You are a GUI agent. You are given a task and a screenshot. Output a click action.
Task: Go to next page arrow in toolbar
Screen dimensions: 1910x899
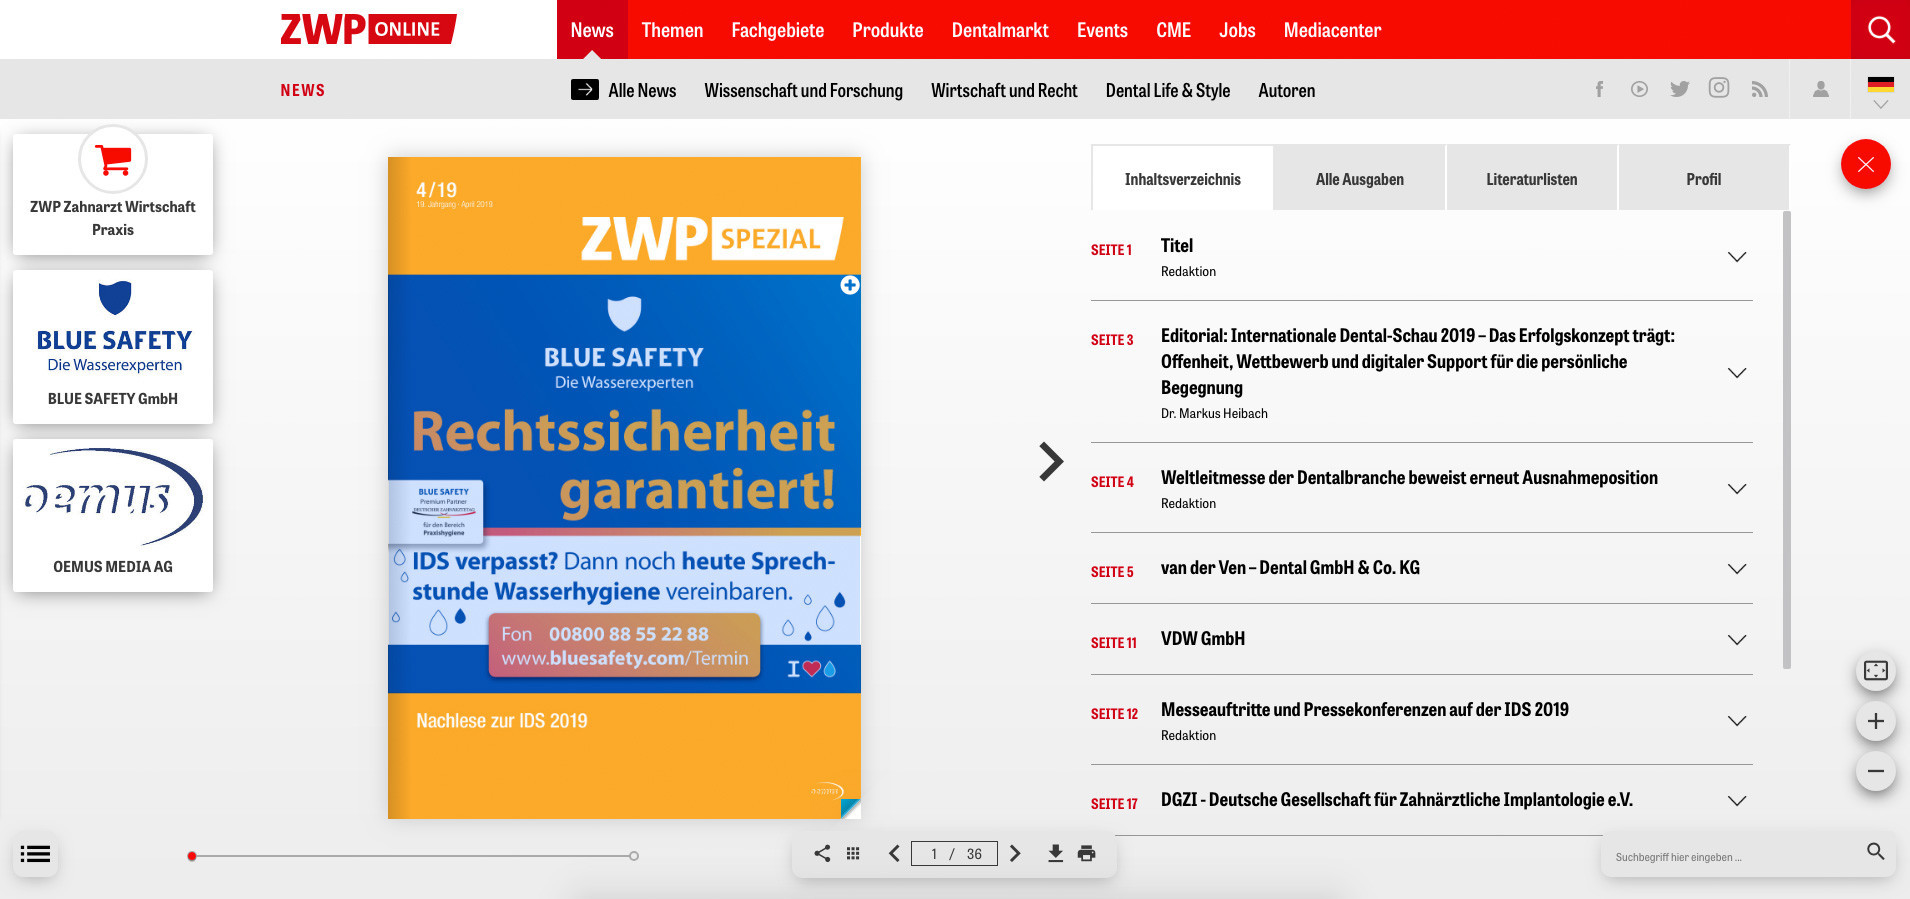pos(1015,853)
